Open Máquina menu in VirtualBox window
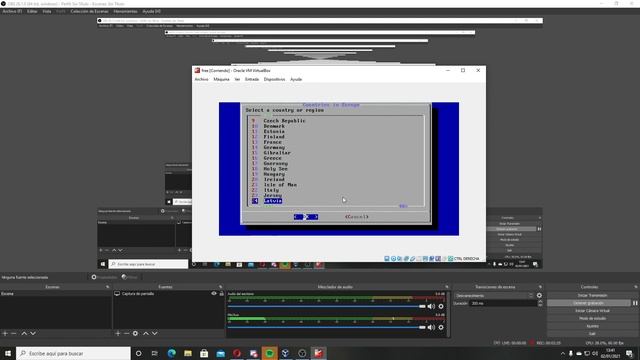This screenshot has width=640, height=360. [x=221, y=79]
